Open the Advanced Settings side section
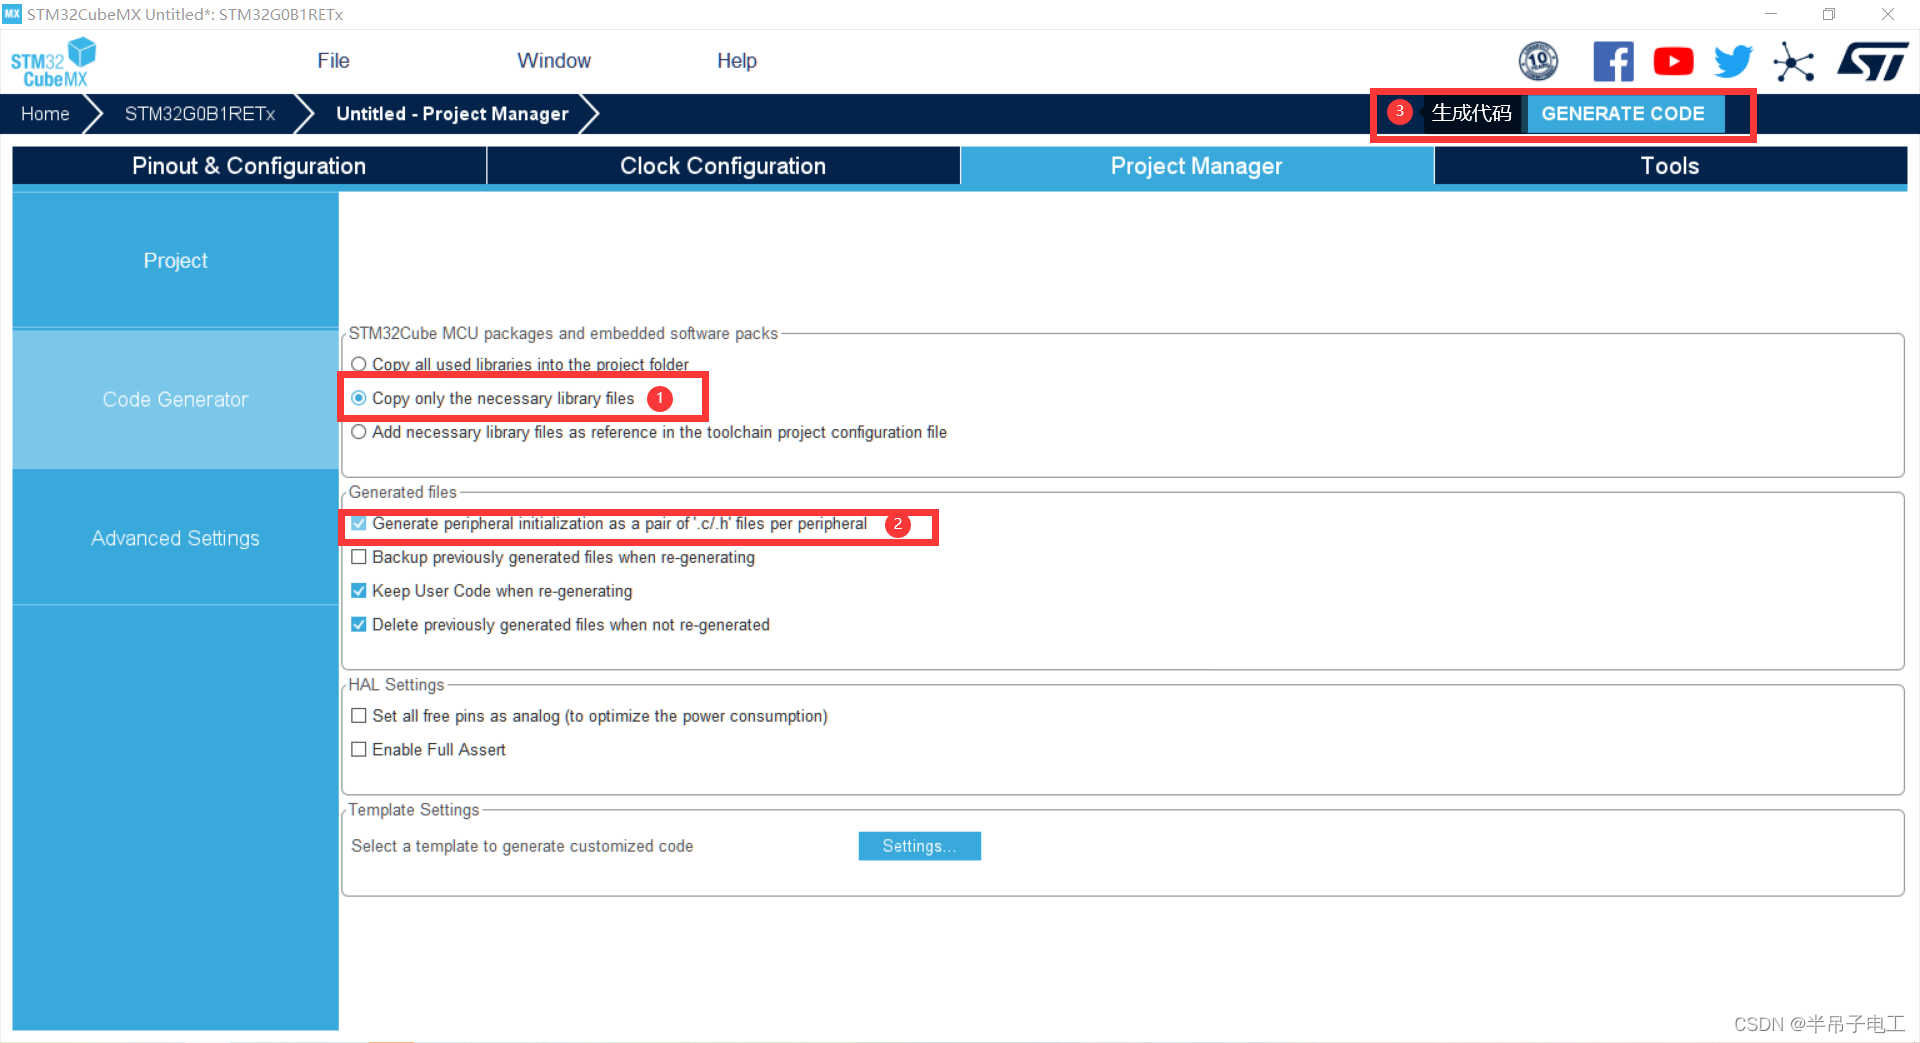This screenshot has height=1043, width=1920. [x=176, y=538]
